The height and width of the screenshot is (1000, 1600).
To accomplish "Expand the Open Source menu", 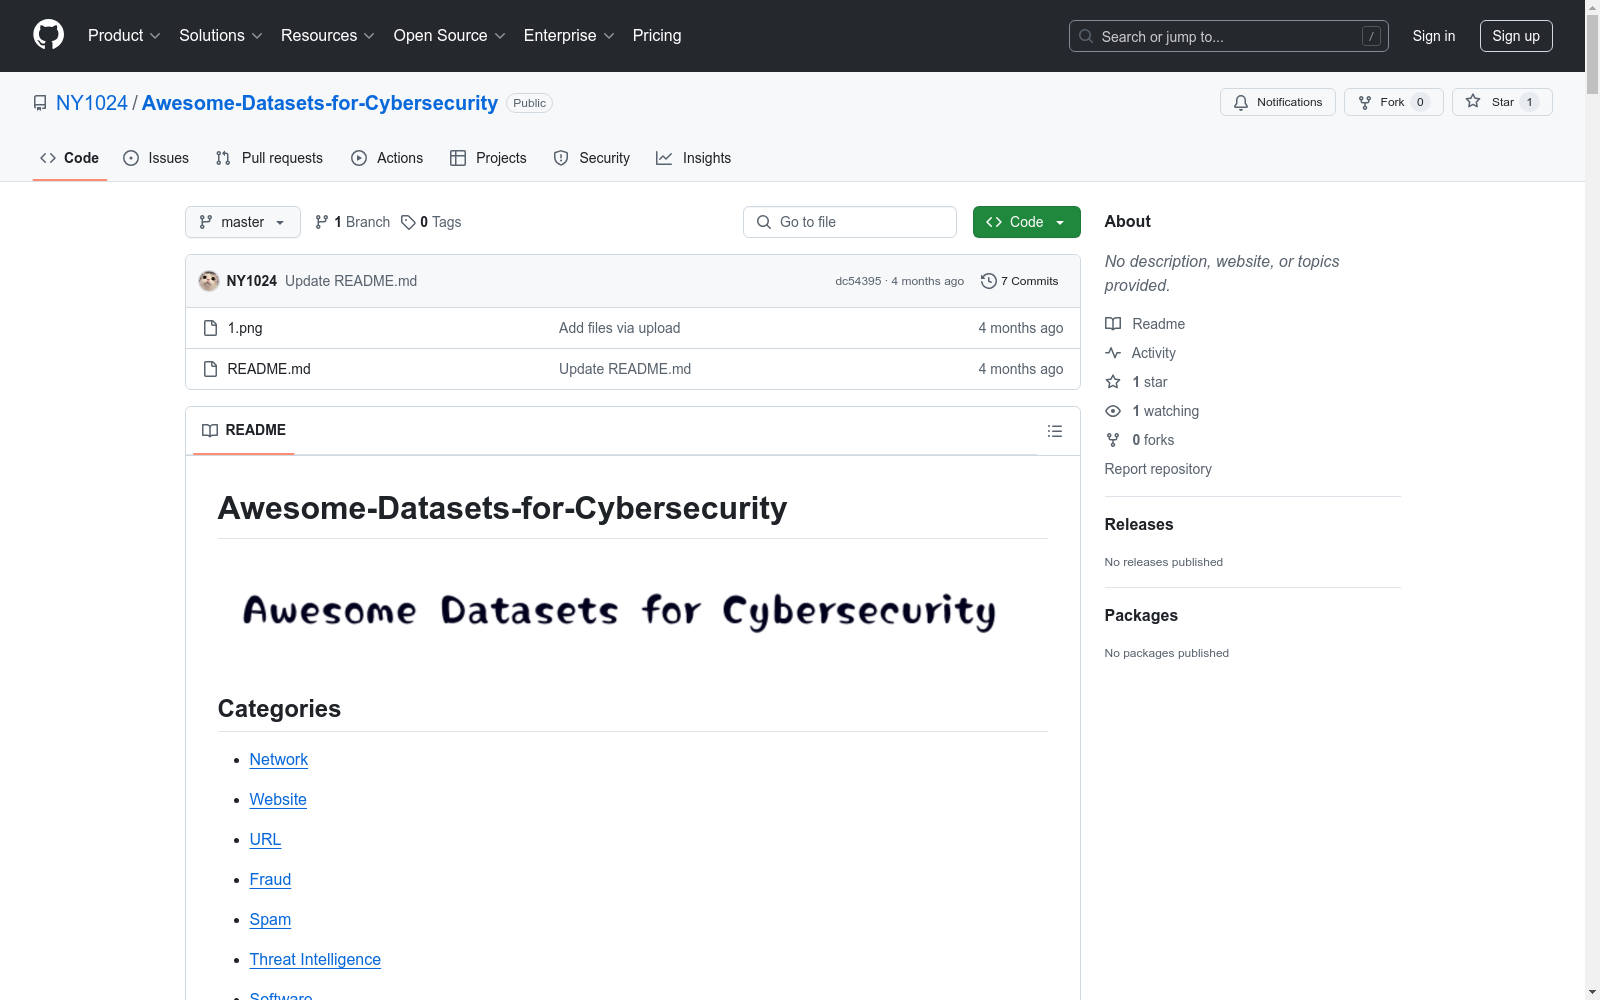I will [450, 35].
